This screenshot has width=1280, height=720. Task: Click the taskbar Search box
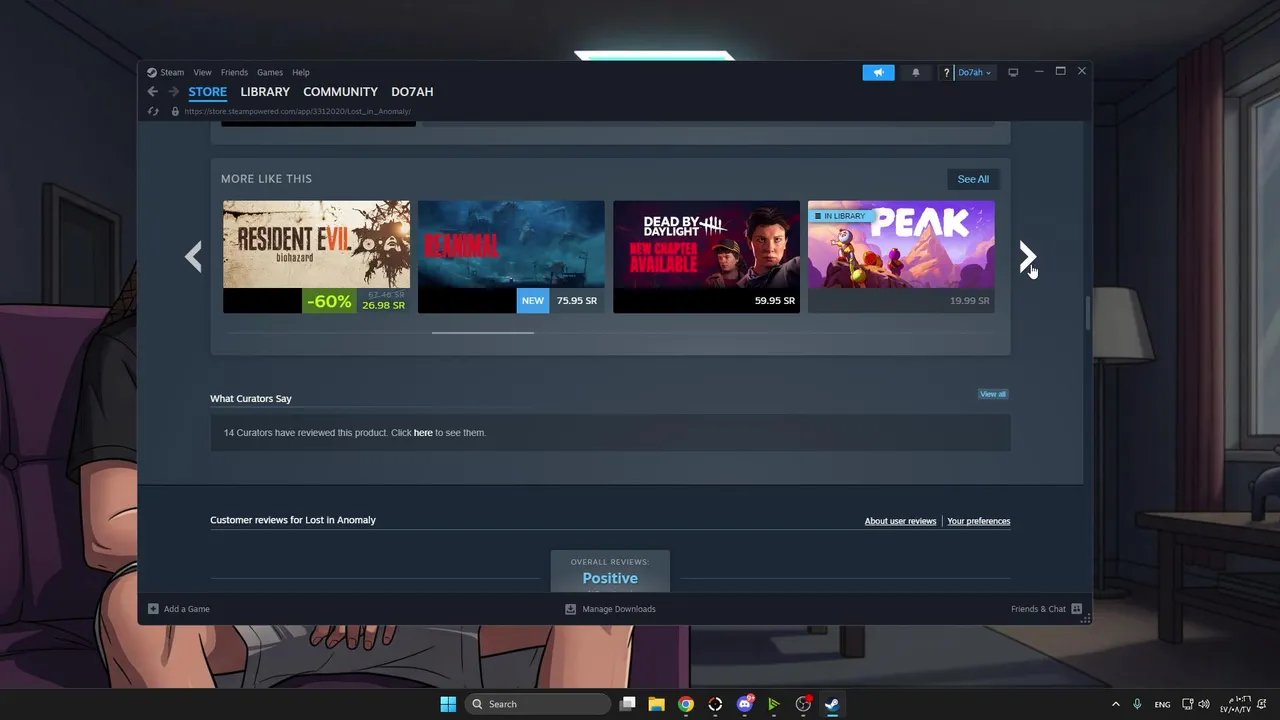pyautogui.click(x=539, y=704)
